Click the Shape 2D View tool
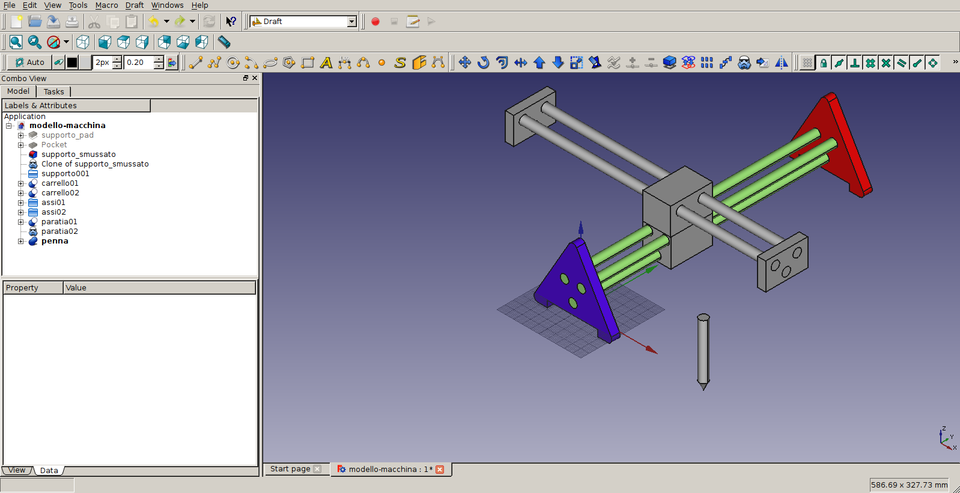960x493 pixels. 670,62
